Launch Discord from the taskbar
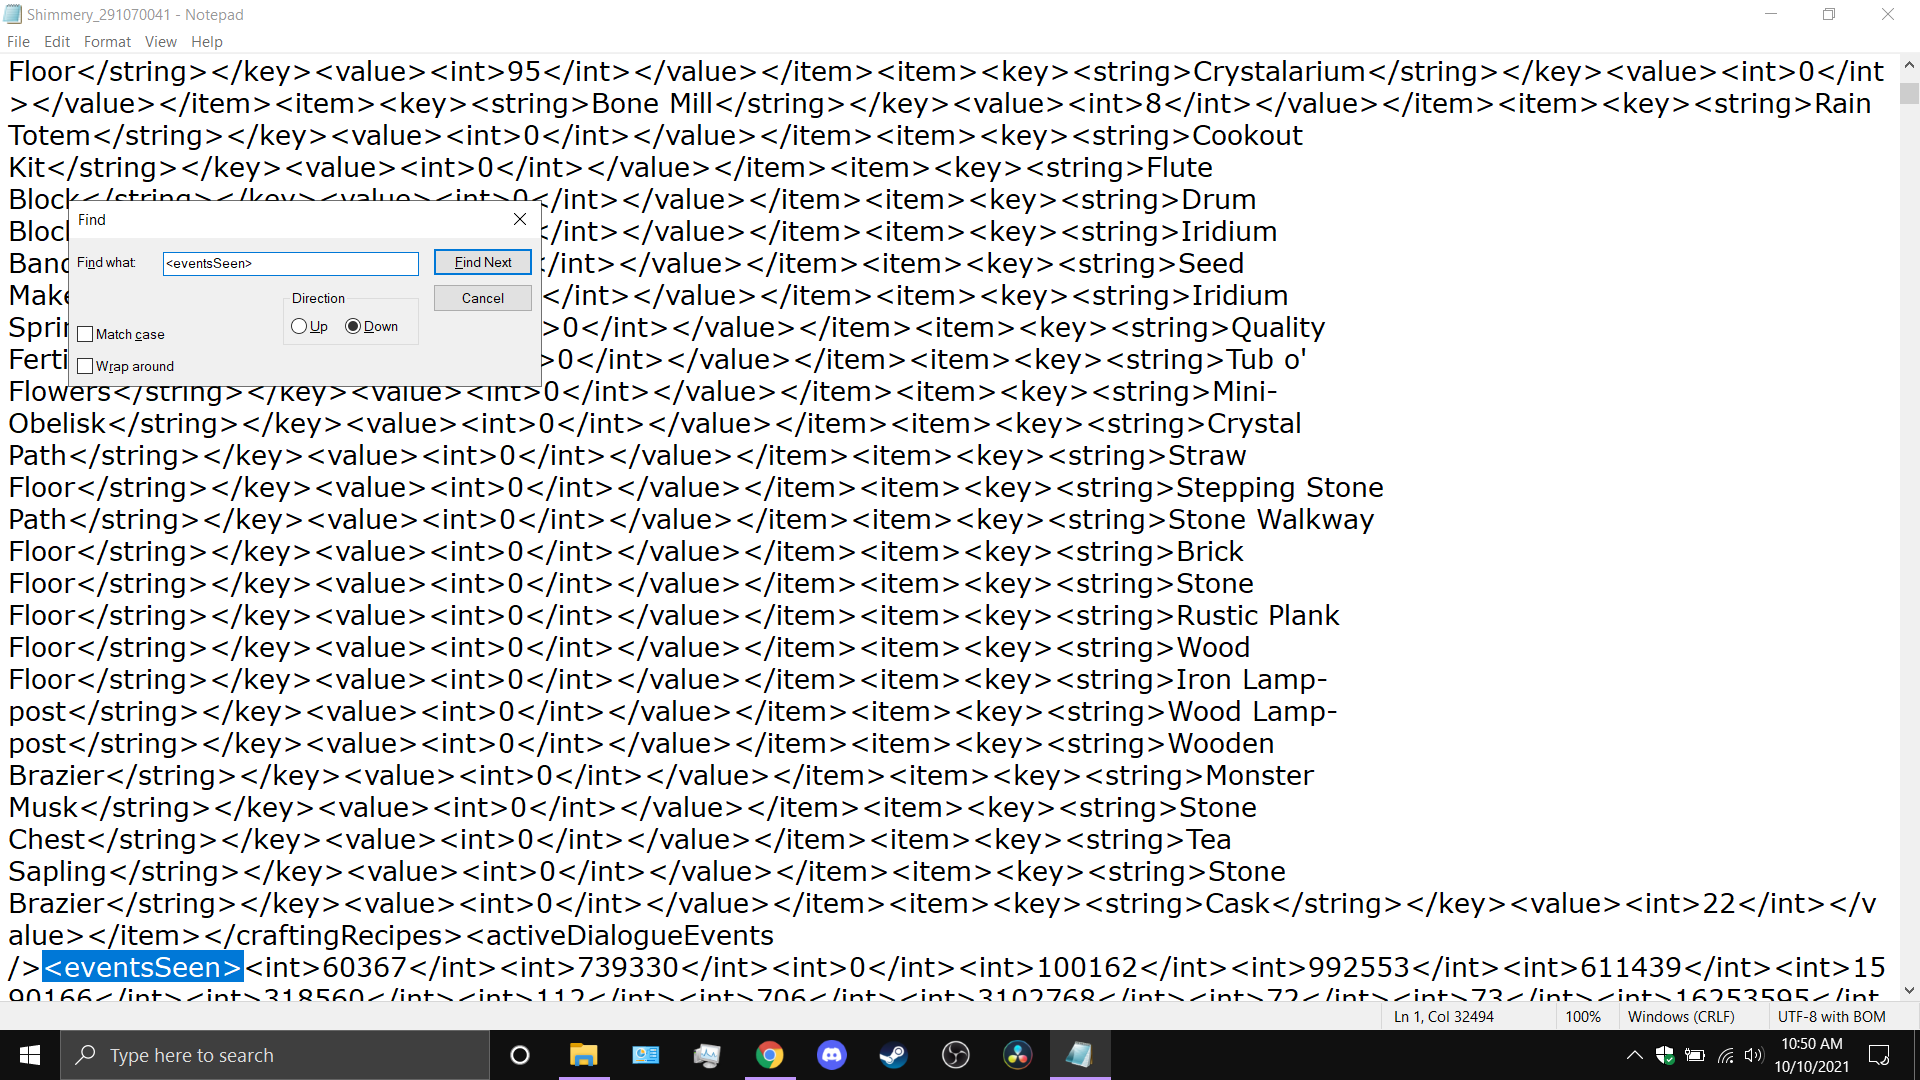 click(x=831, y=1055)
